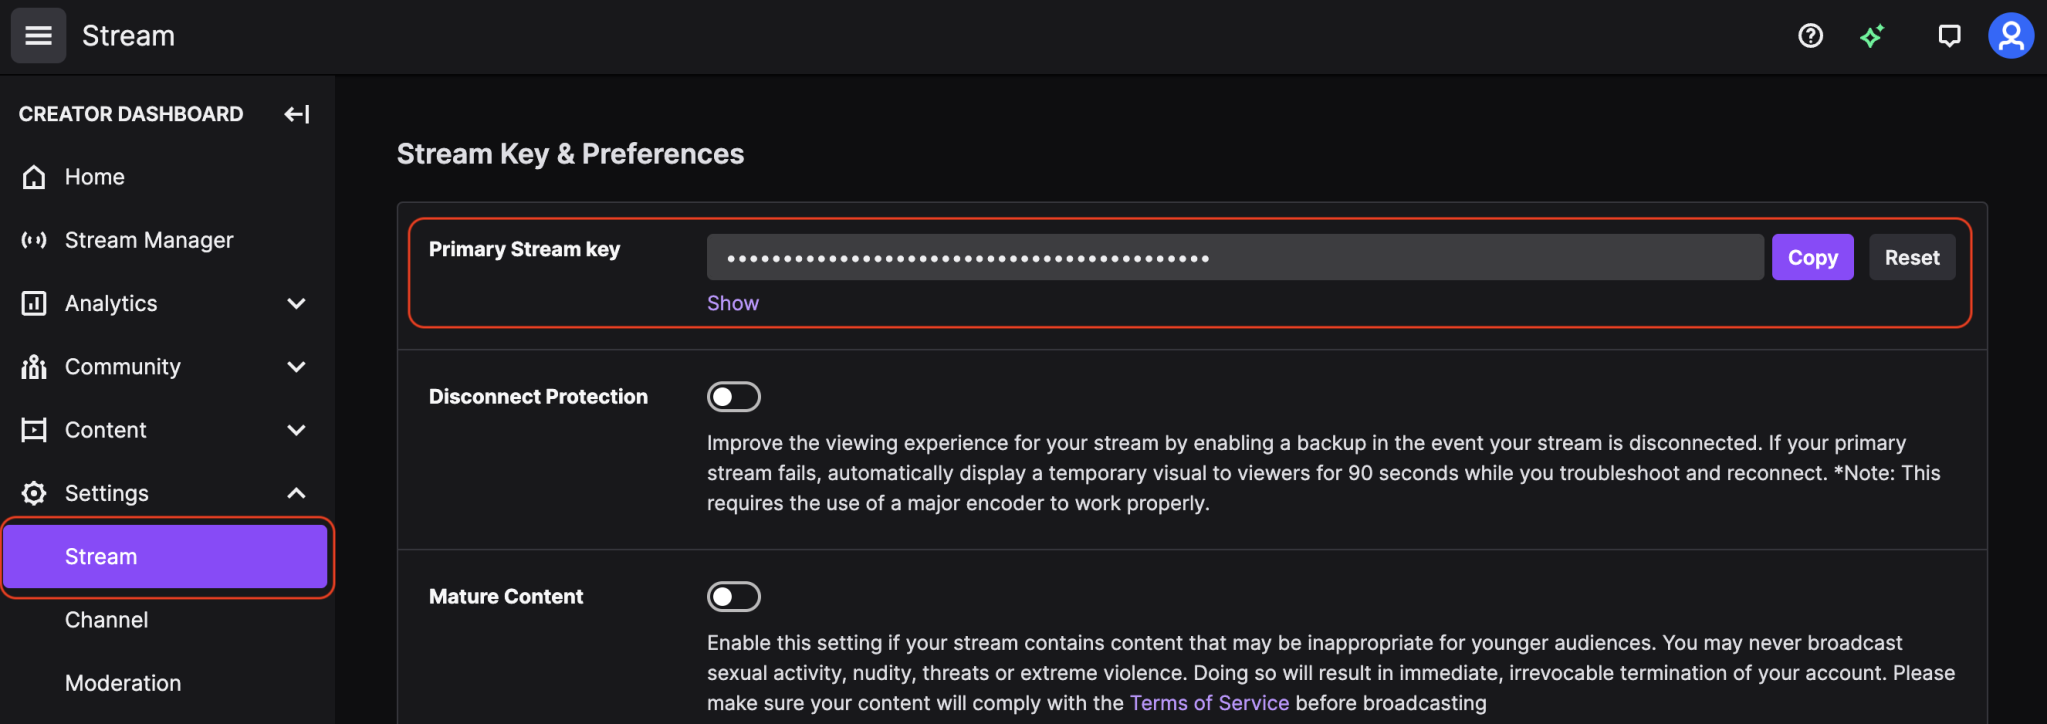Screen dimensions: 2047x724
Task: Click inside the stream key field
Action: [x=1230, y=257]
